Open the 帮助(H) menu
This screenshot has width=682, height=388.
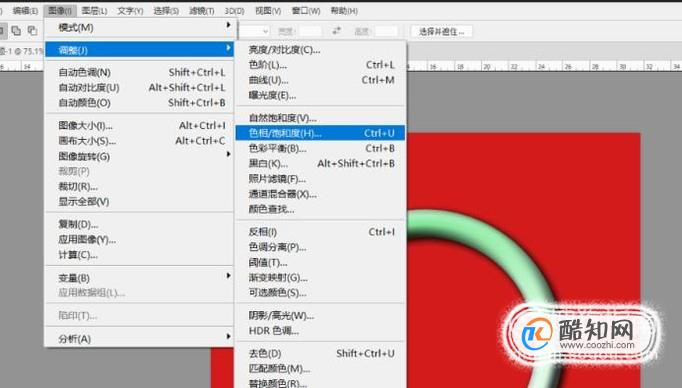[344, 10]
